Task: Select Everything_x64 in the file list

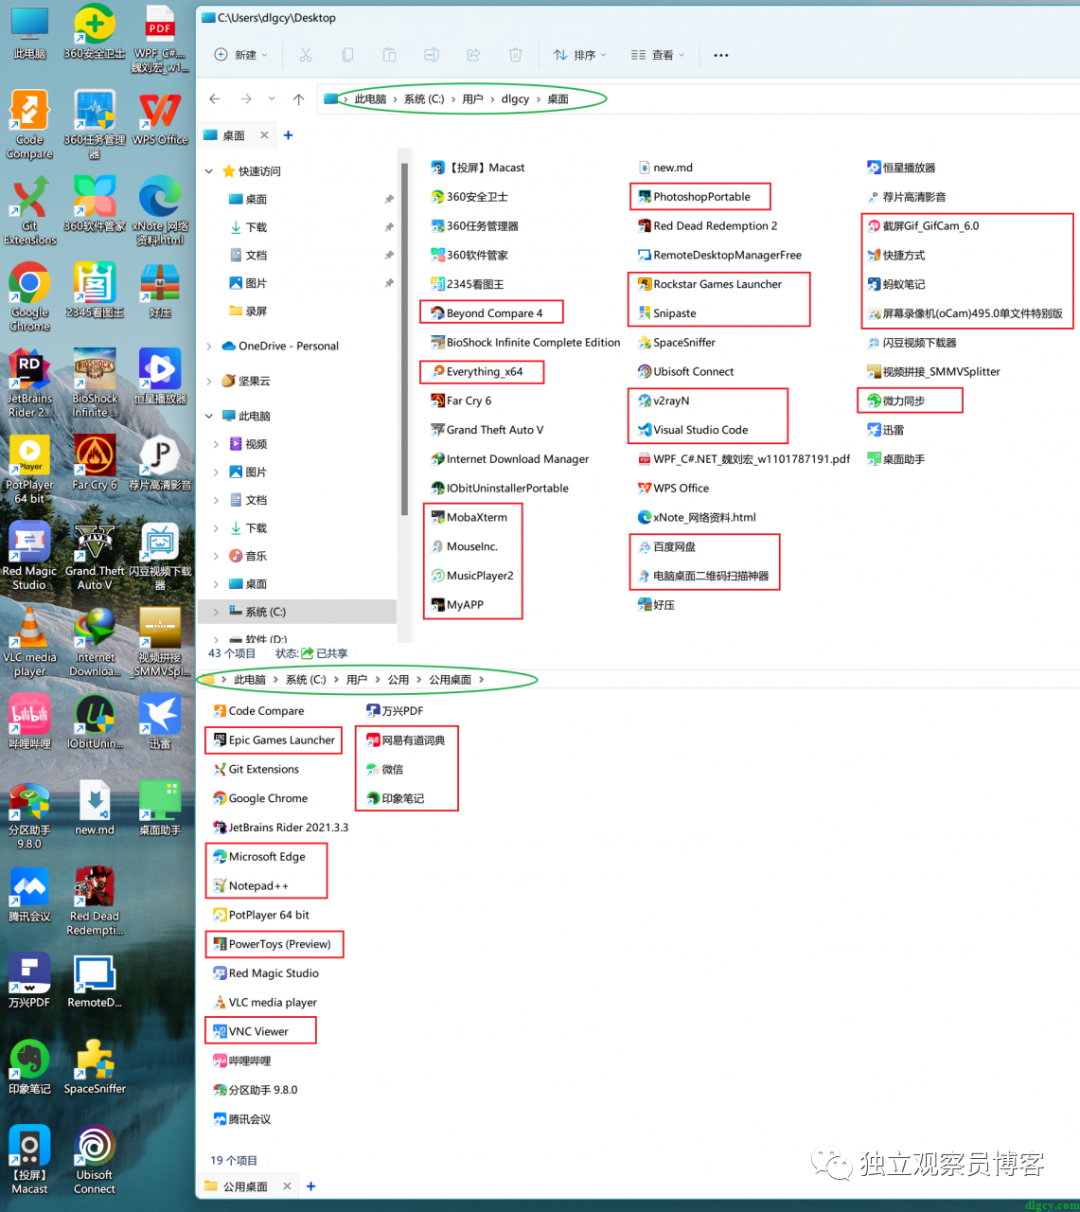Action: point(476,372)
